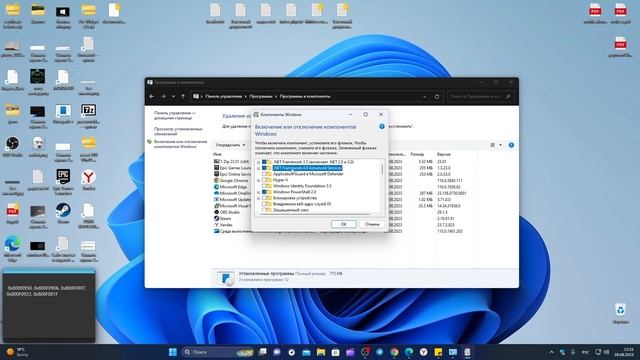Expand the Windows PowerShell 2.0 node
Viewport: 640px width, 360px height.
click(258, 192)
